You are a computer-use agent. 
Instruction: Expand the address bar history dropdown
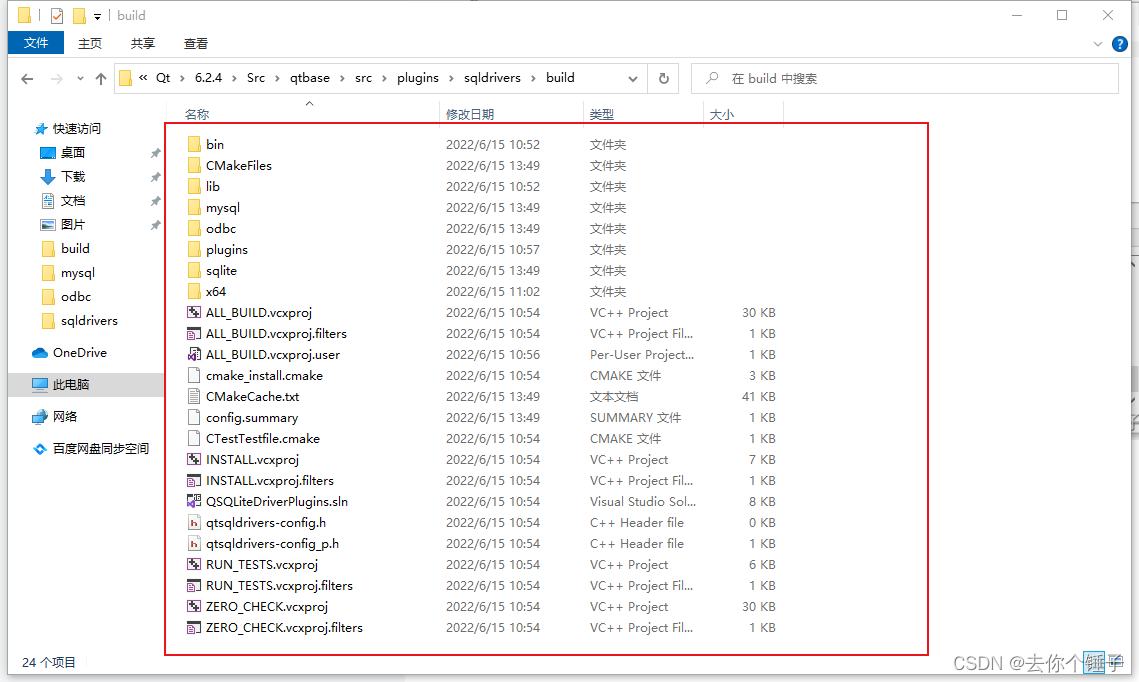[633, 78]
